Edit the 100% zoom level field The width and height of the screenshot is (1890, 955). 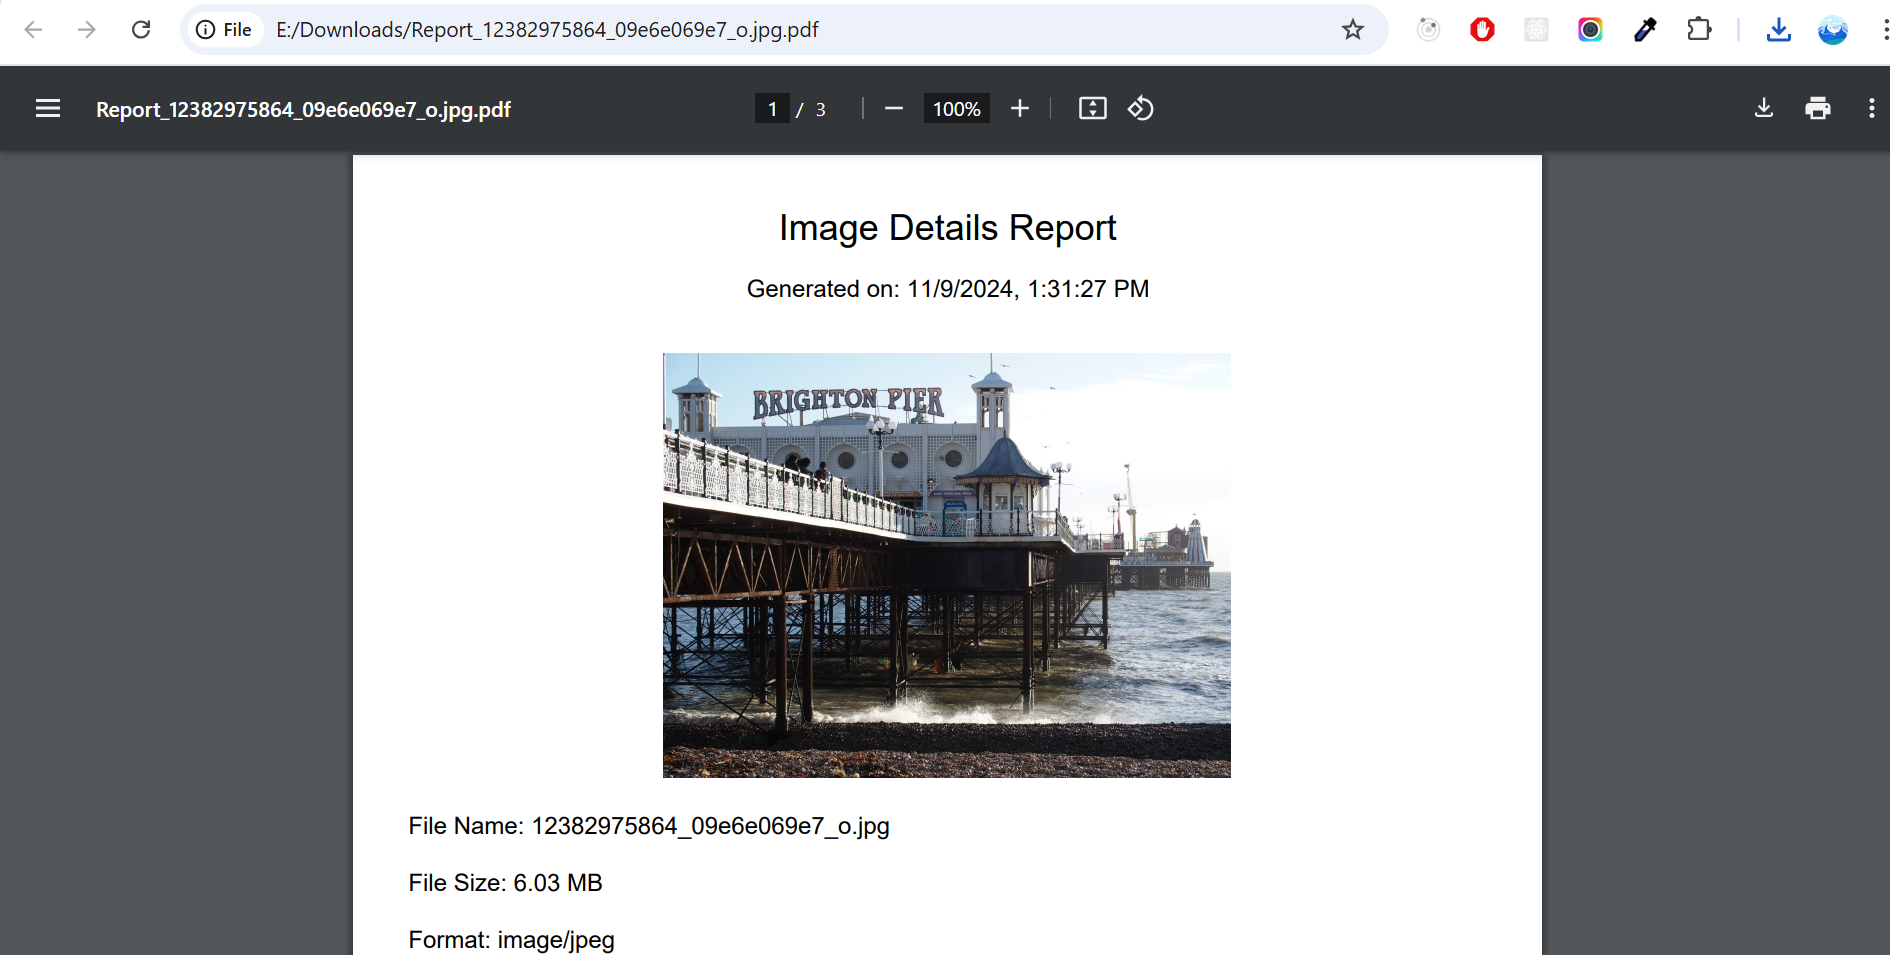(956, 109)
